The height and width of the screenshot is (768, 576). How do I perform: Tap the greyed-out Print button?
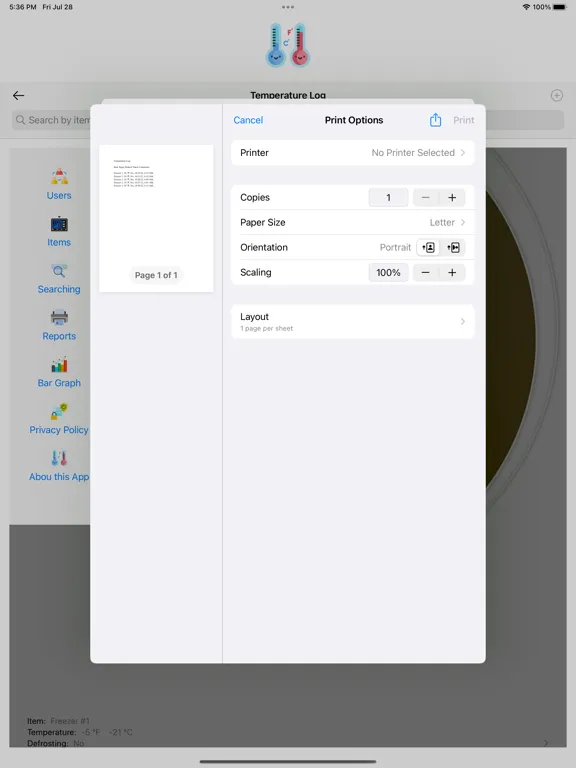coord(463,120)
